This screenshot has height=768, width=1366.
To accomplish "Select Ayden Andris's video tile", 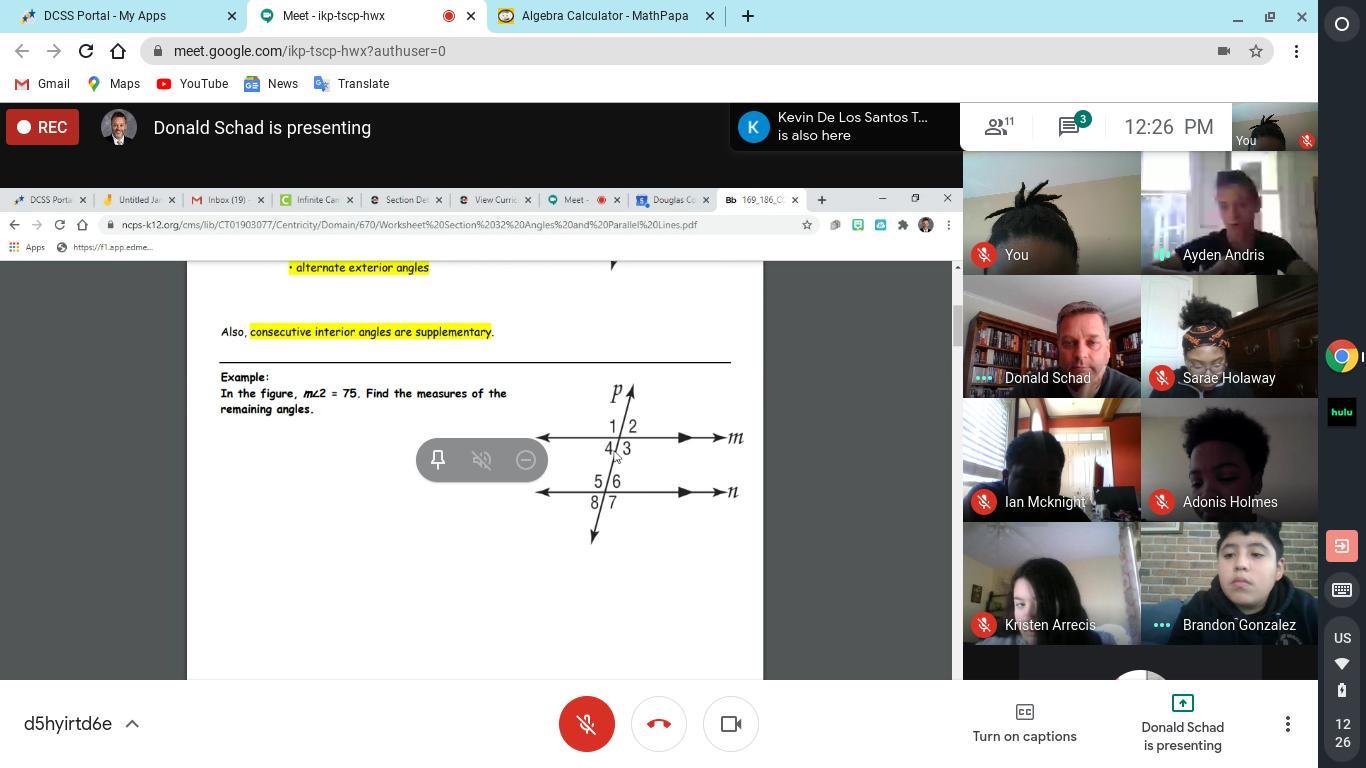I will tap(1229, 213).
